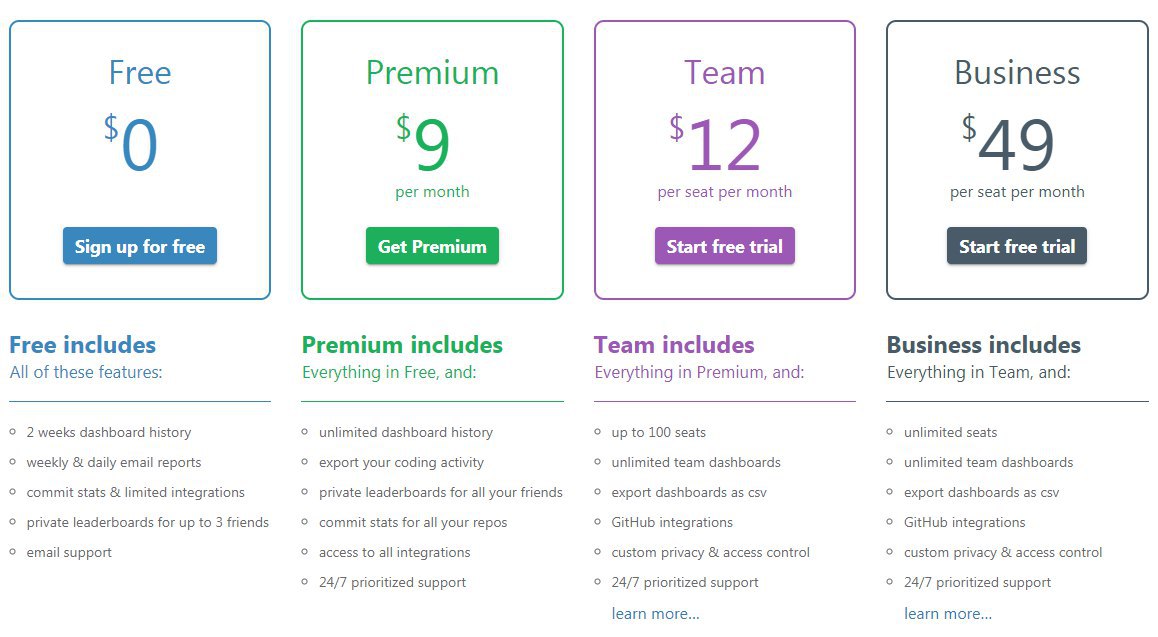Click the unlimited dashboard history item
The width and height of the screenshot is (1158, 637).
405,433
